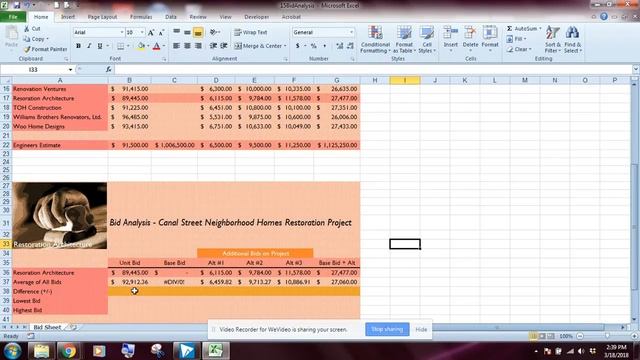Screen dimensions: 640x360
Task: Switch to the Formulas tab
Action: pyautogui.click(x=141, y=17)
